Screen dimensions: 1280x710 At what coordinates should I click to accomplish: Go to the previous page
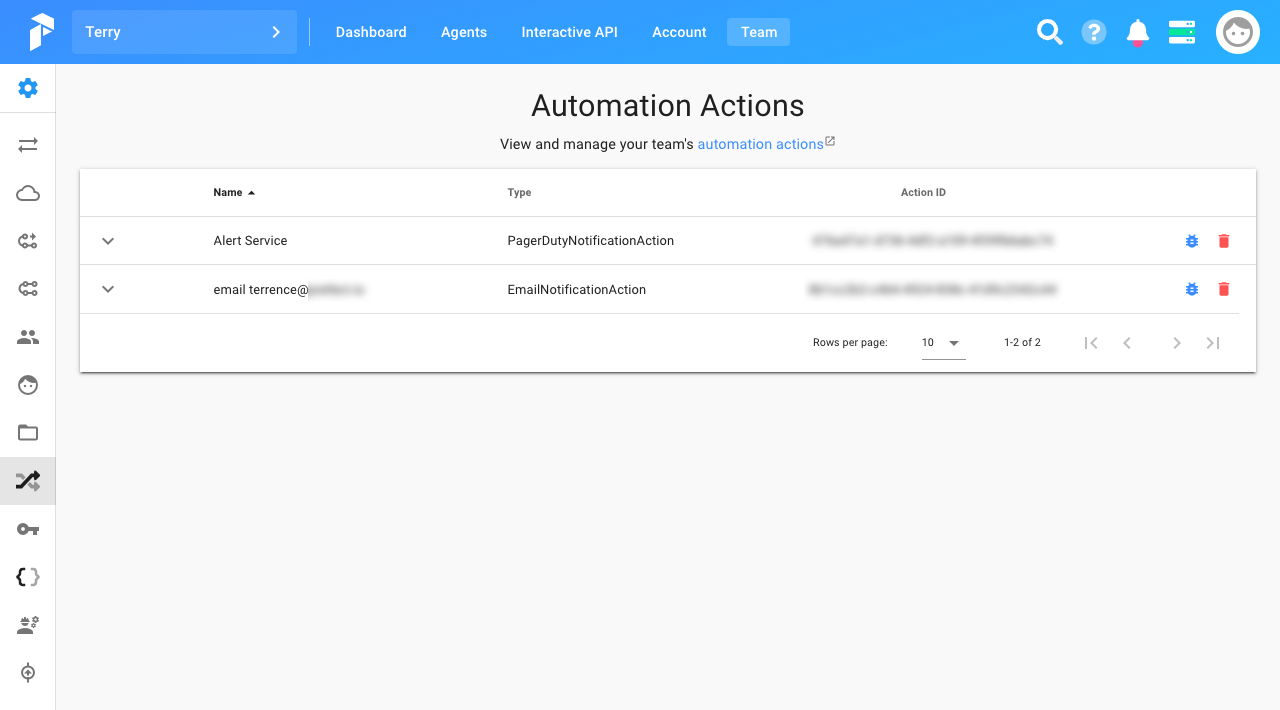(x=1127, y=343)
